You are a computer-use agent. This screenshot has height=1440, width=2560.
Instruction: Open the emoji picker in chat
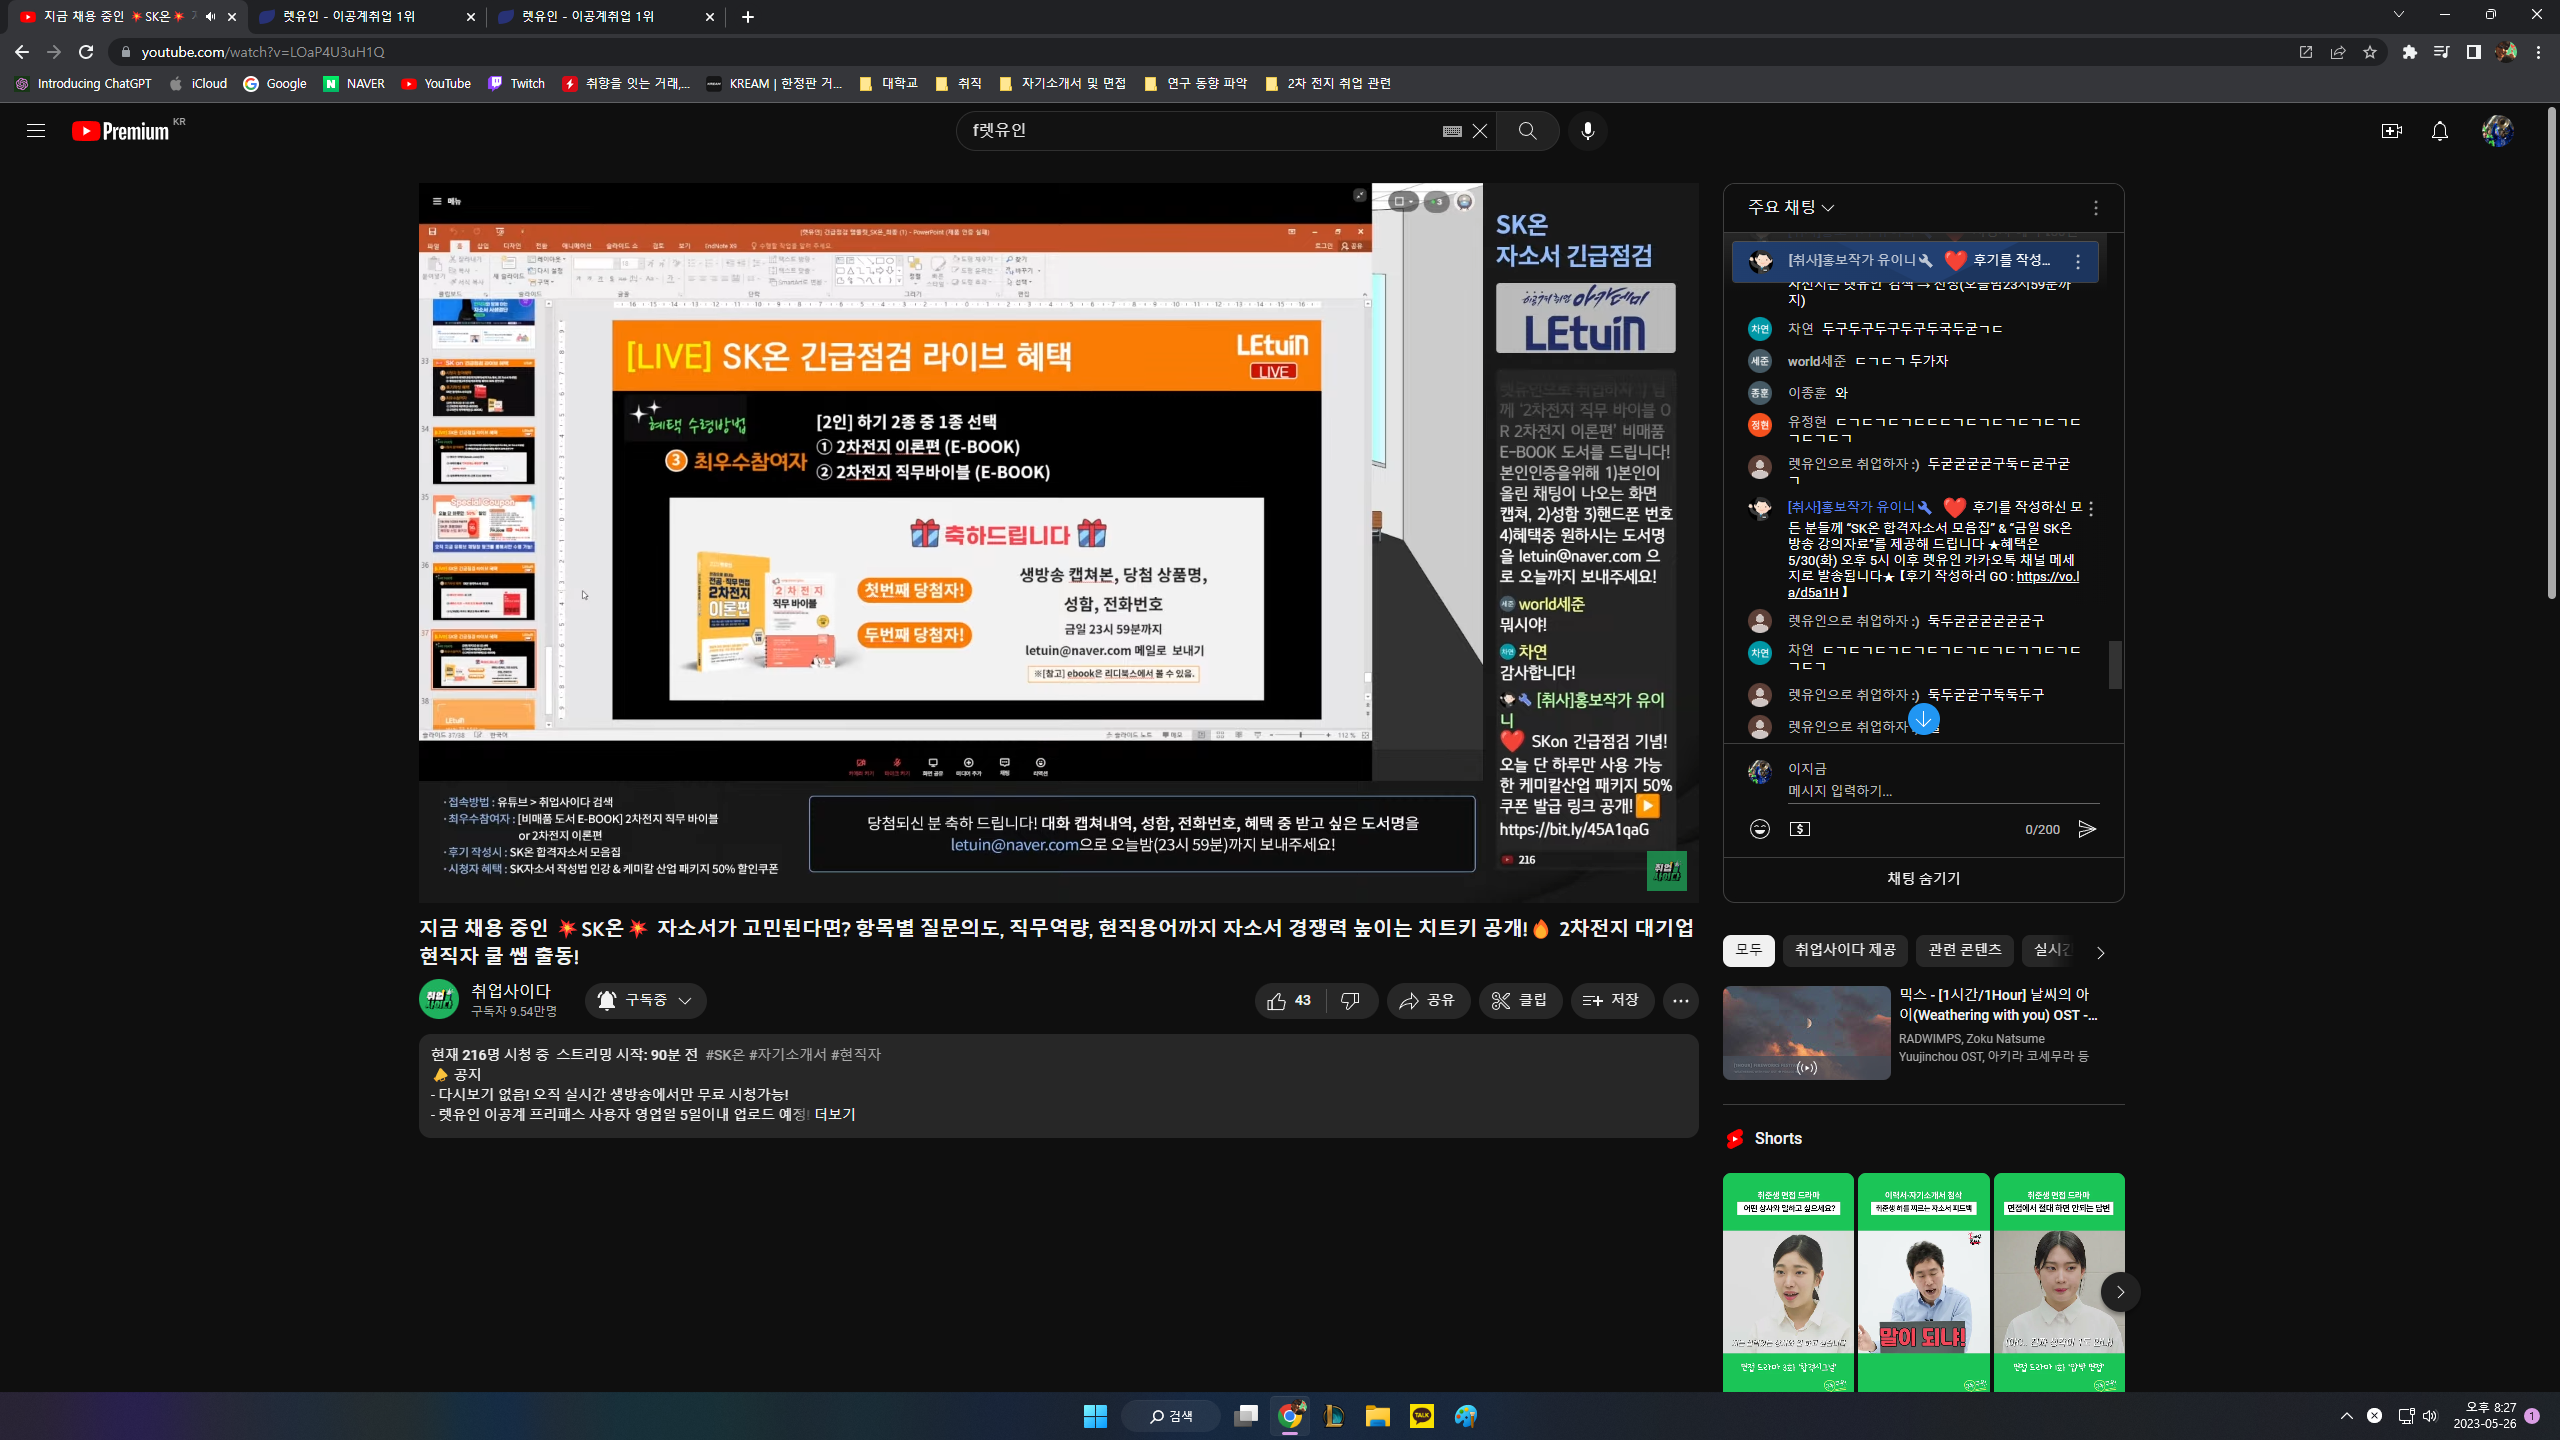pyautogui.click(x=1760, y=829)
